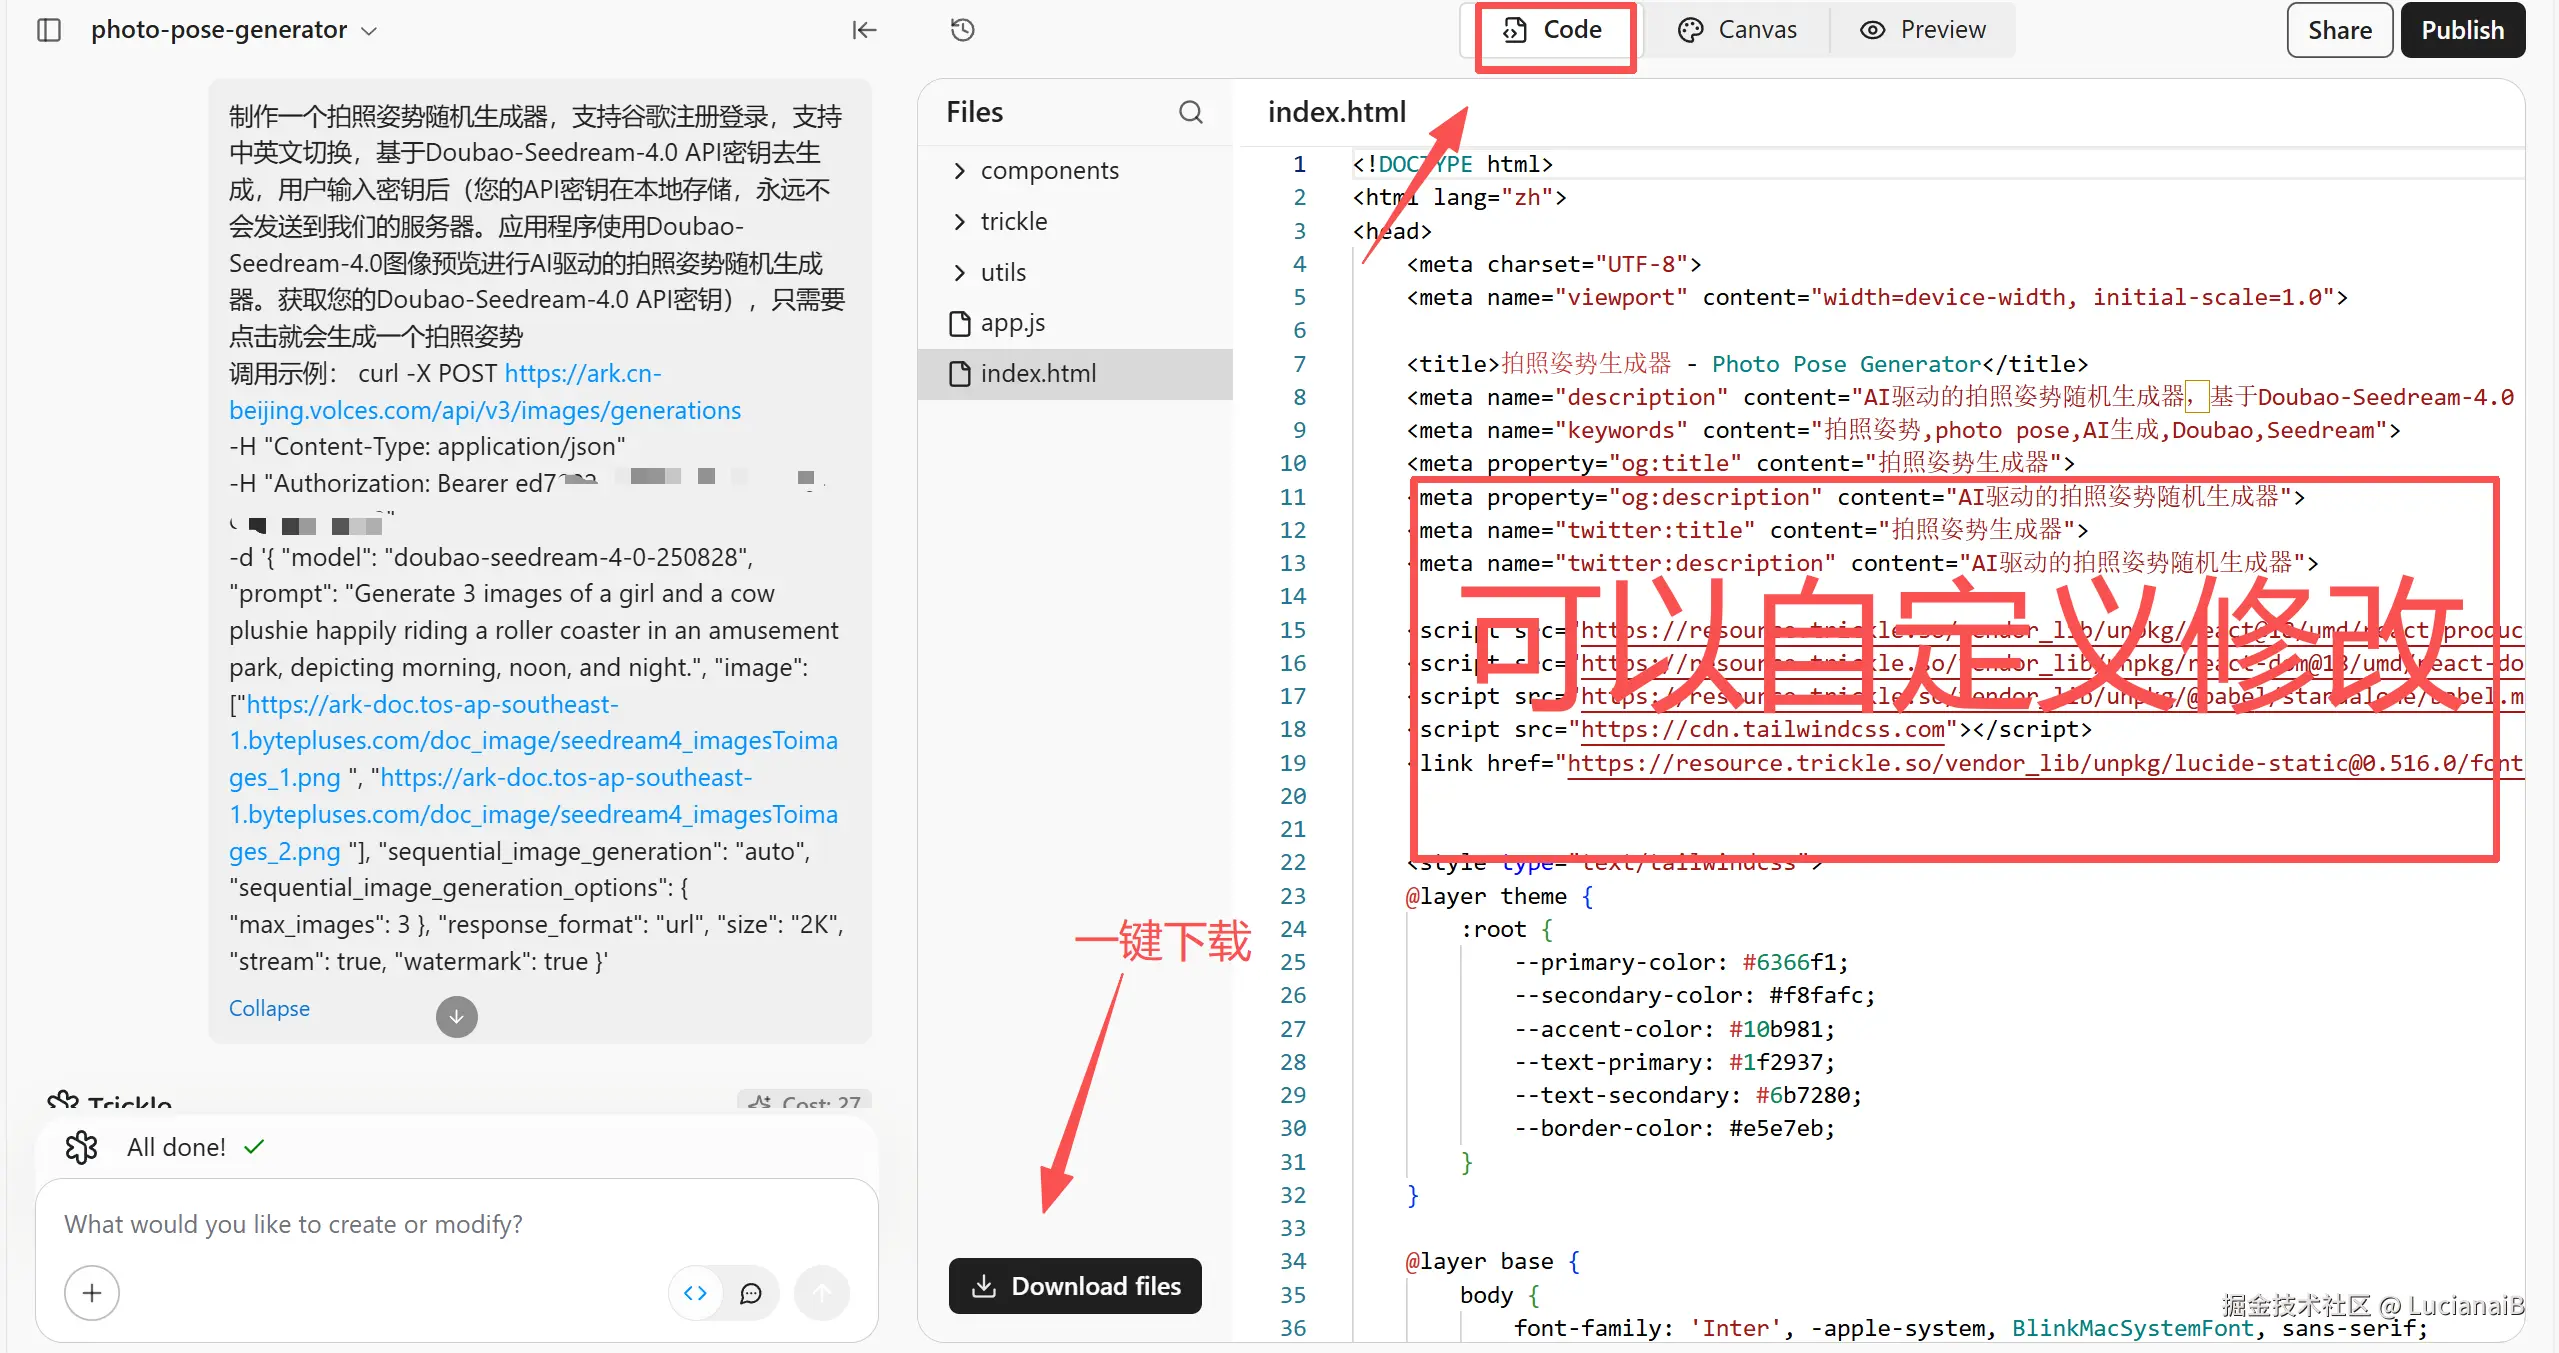Switch to the Preview tab
This screenshot has width=2559, height=1353.
(1922, 30)
